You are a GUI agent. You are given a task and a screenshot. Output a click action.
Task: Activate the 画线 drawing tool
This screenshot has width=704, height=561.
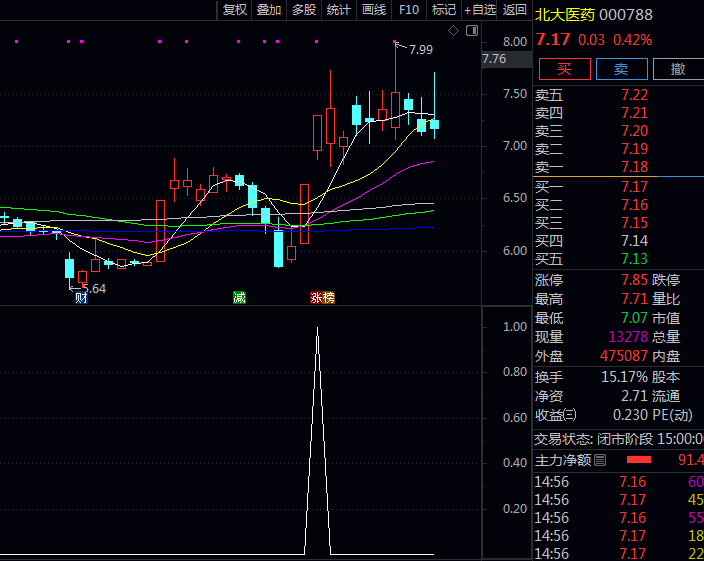point(373,10)
